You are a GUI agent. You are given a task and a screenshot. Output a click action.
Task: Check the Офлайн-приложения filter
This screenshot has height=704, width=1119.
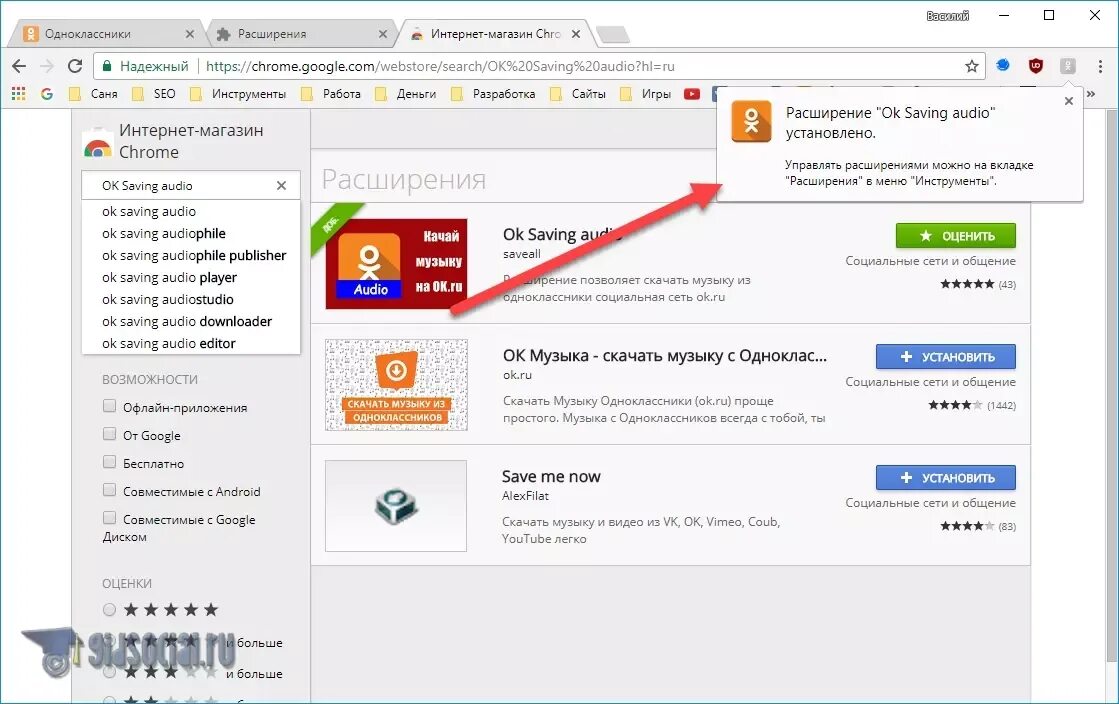109,406
